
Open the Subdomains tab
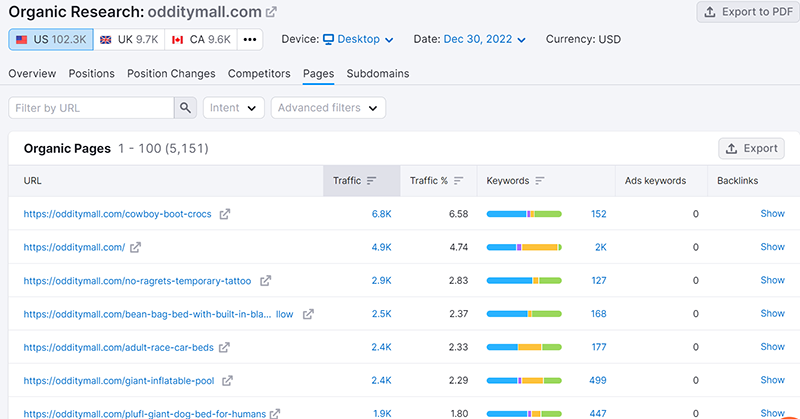378,73
